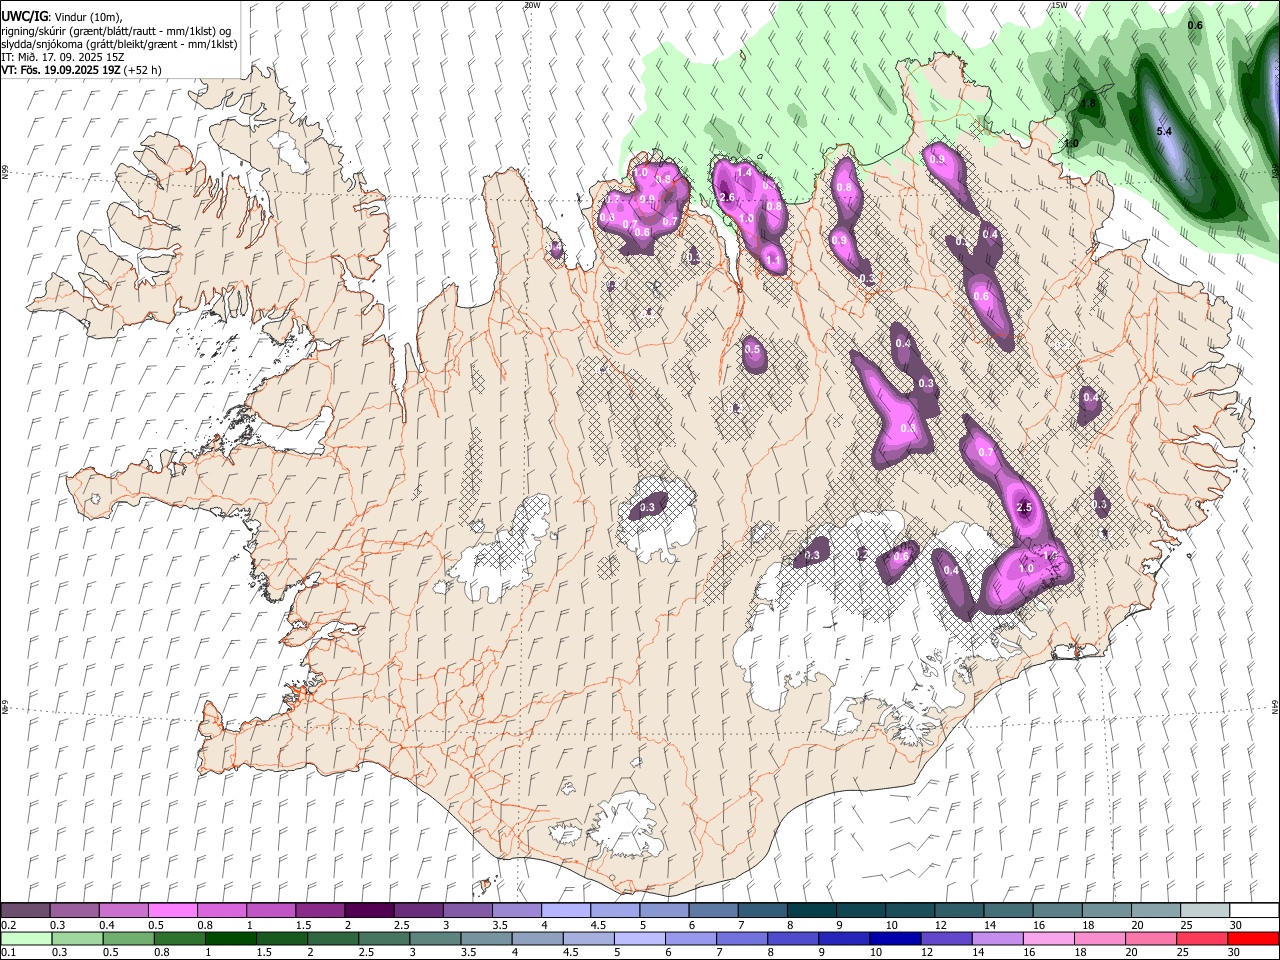Viewport: 1280px width, 960px height.
Task: Click the light pink swatch between 16 and 18
Action: tap(1049, 938)
